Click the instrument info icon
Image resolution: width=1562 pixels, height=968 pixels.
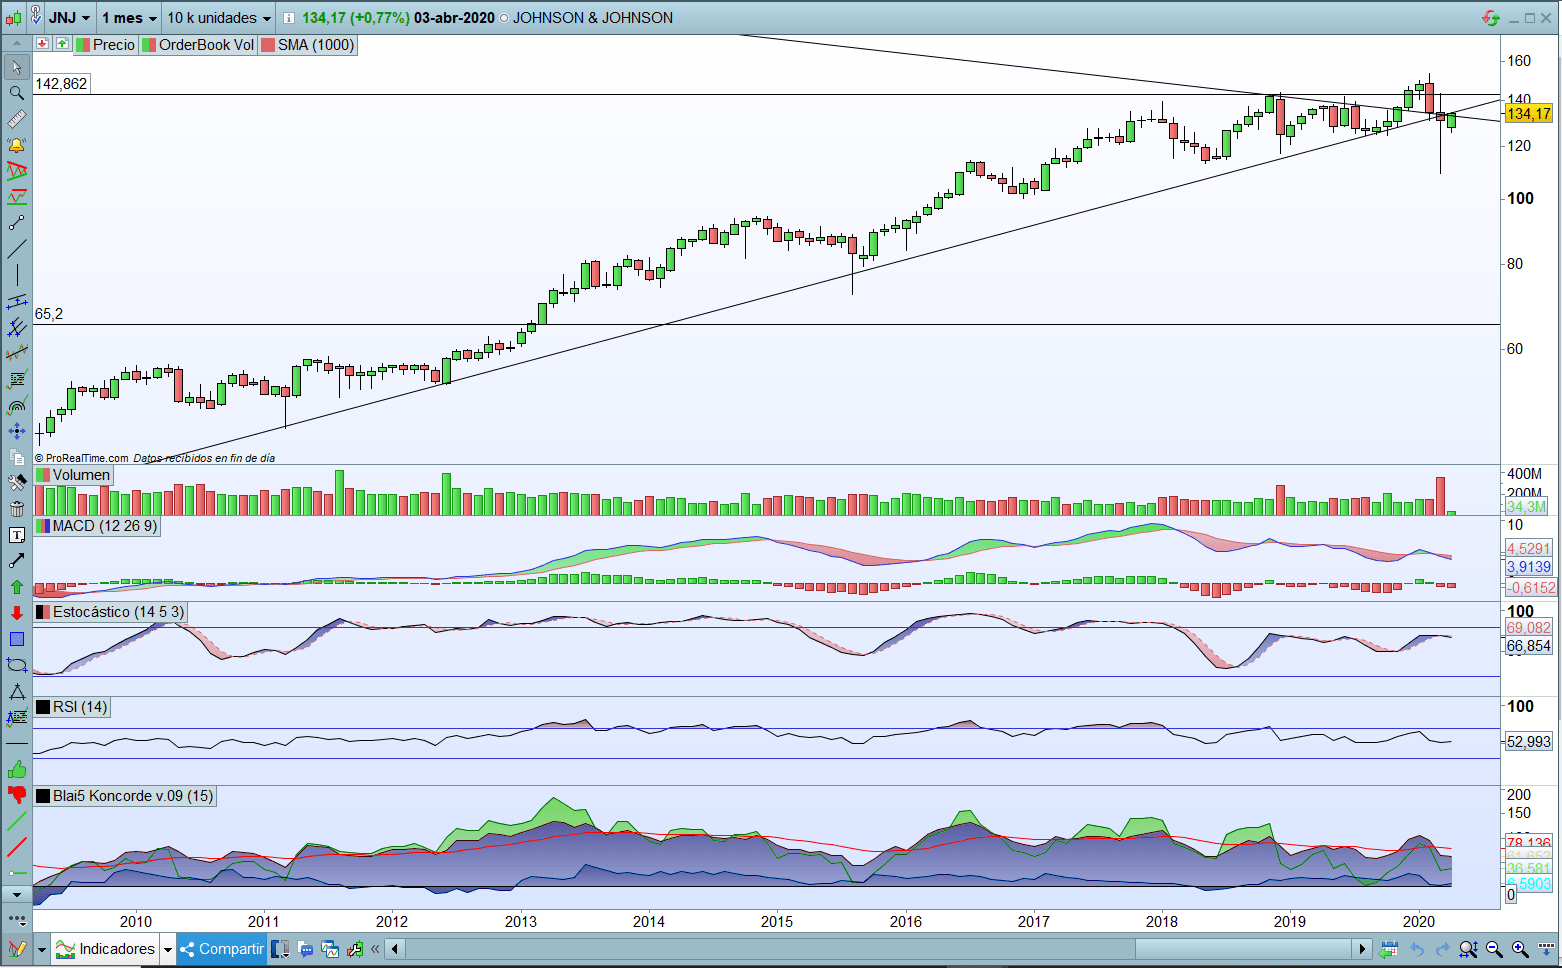289,18
